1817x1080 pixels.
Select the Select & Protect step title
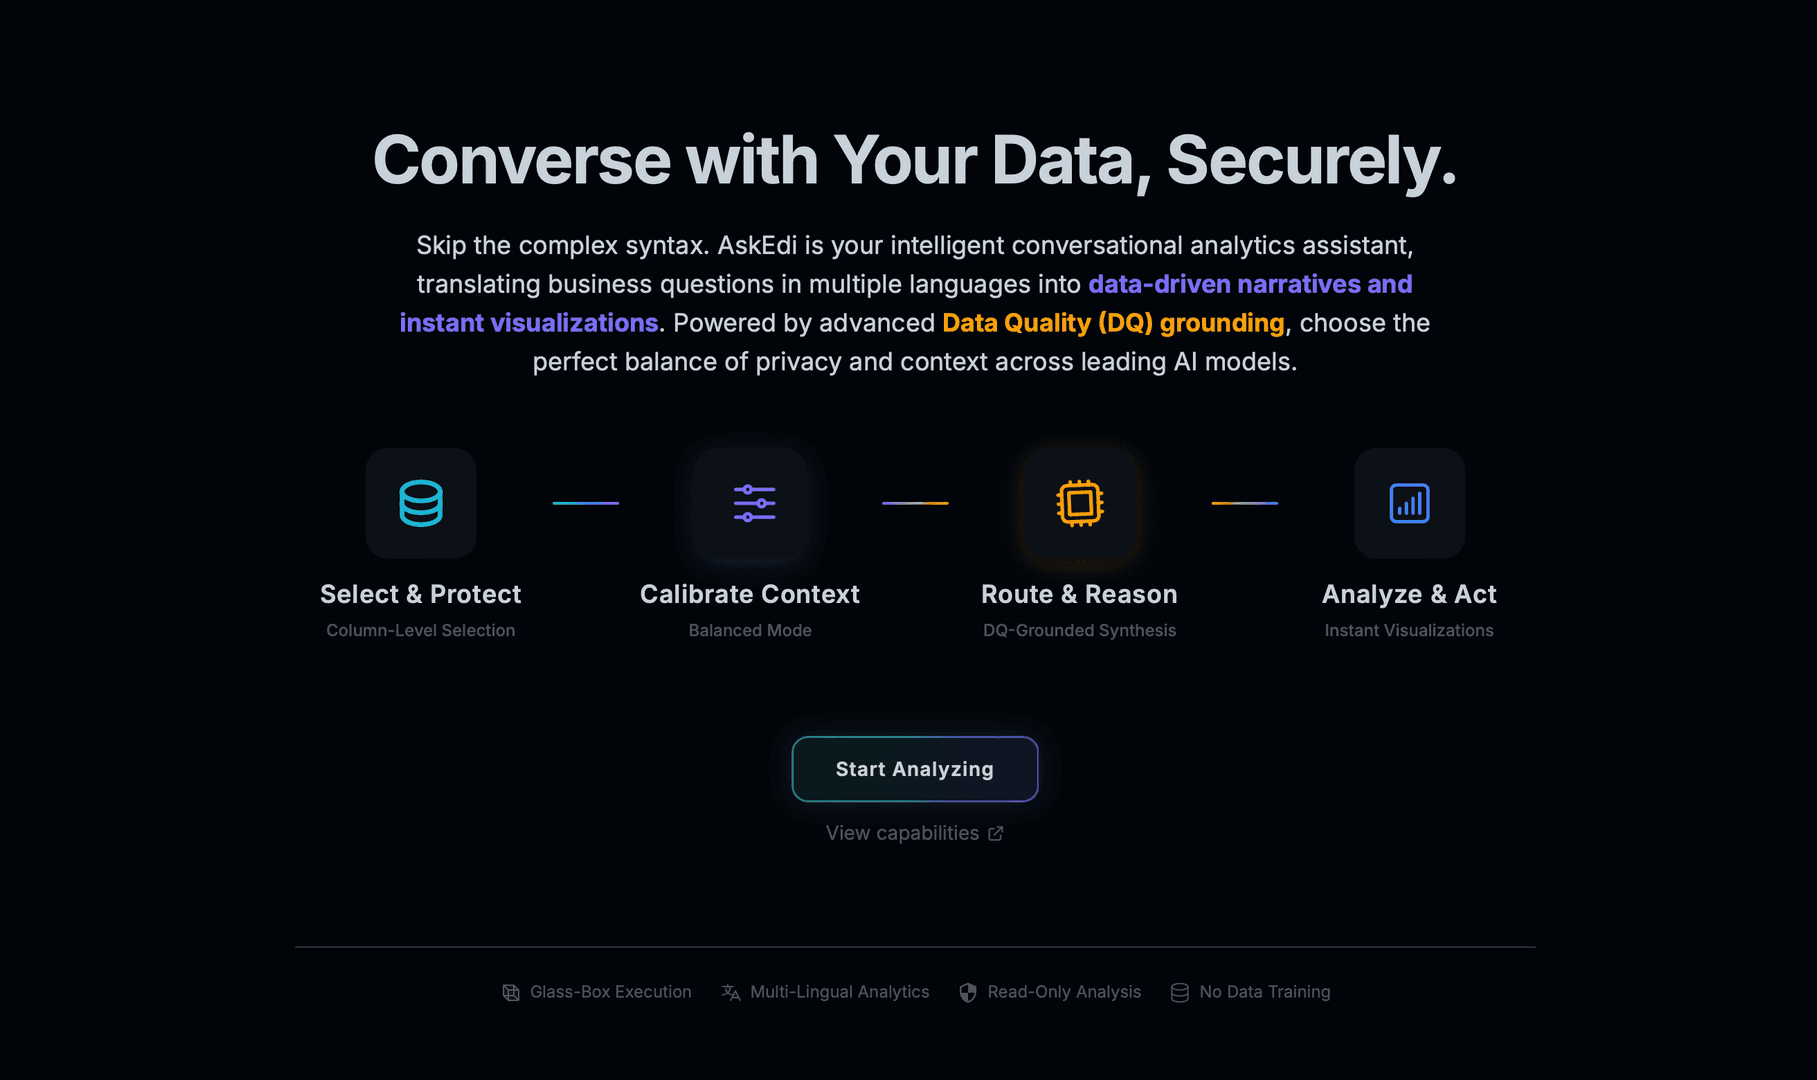click(421, 594)
